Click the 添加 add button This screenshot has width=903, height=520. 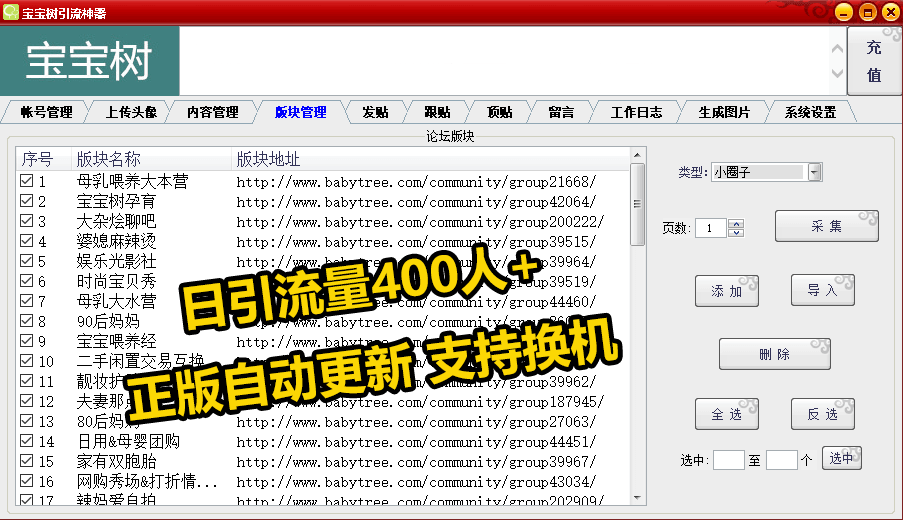coord(727,291)
